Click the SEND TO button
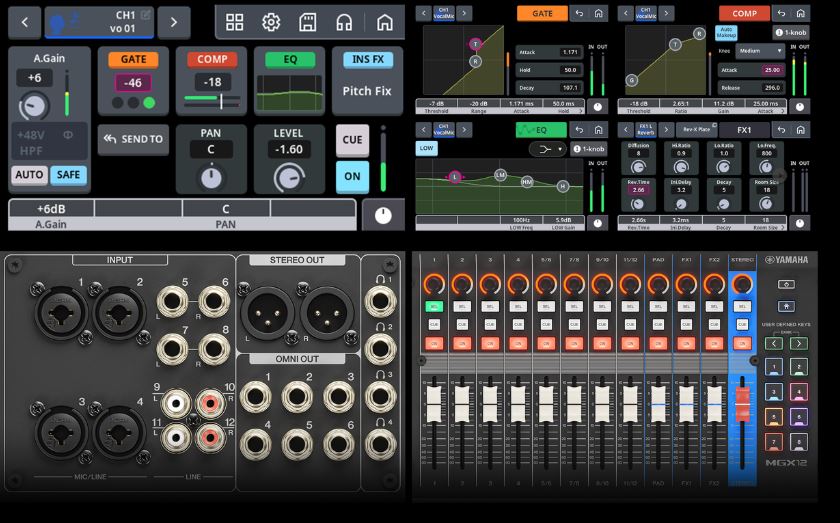 click(132, 140)
